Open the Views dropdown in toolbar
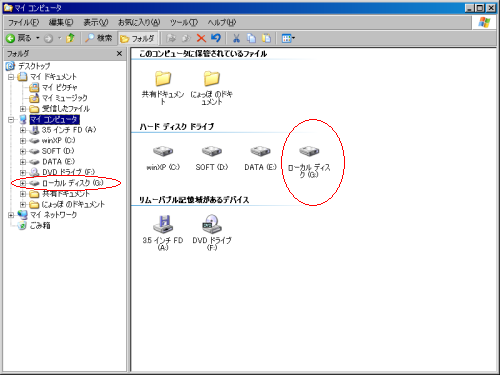Screen dimensions: 500x375 [288, 38]
